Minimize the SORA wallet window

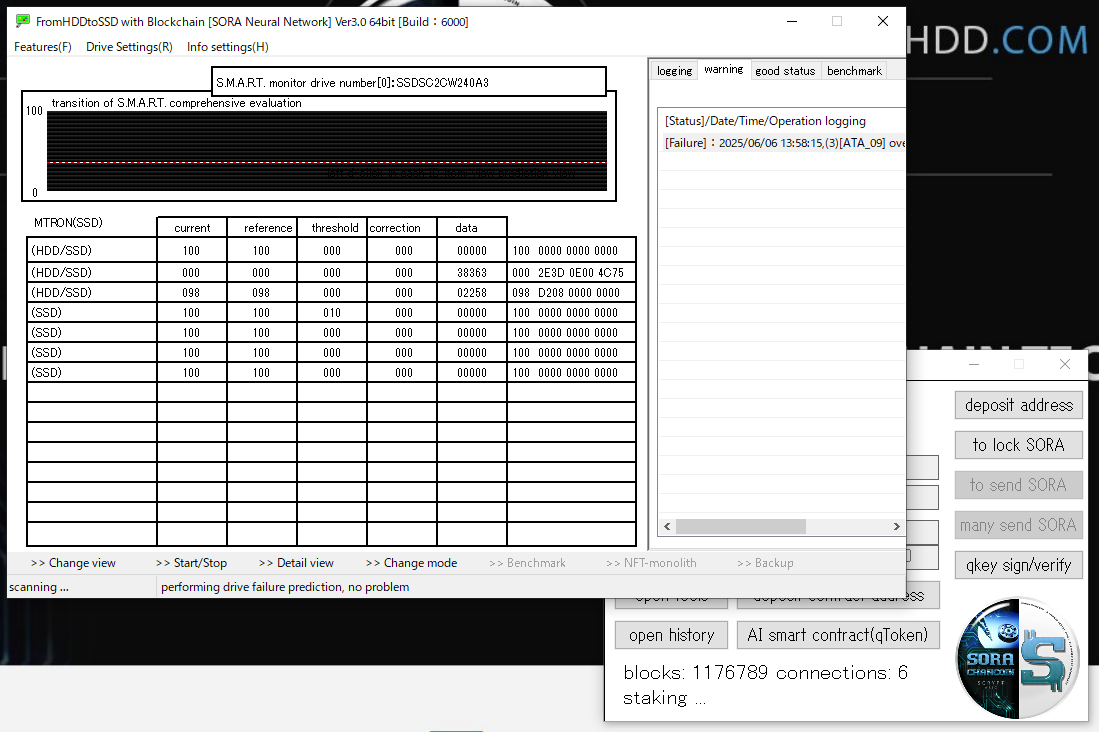point(974,364)
